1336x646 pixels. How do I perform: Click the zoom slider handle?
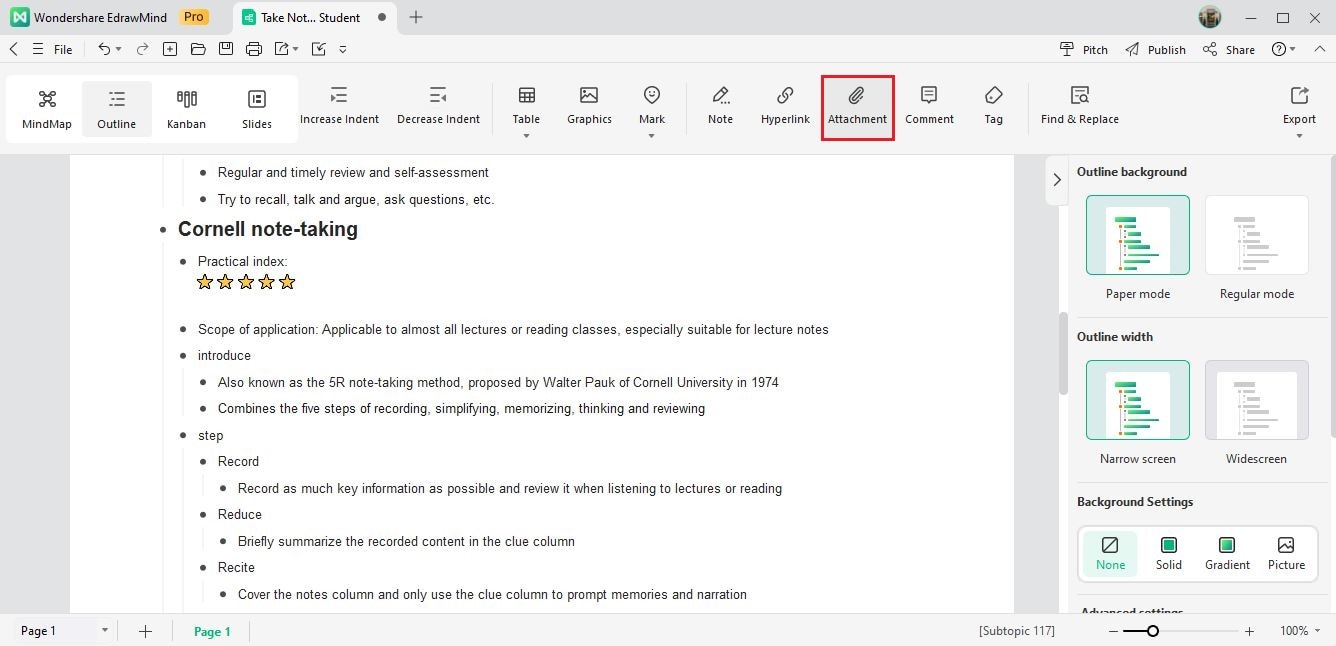click(x=1153, y=631)
